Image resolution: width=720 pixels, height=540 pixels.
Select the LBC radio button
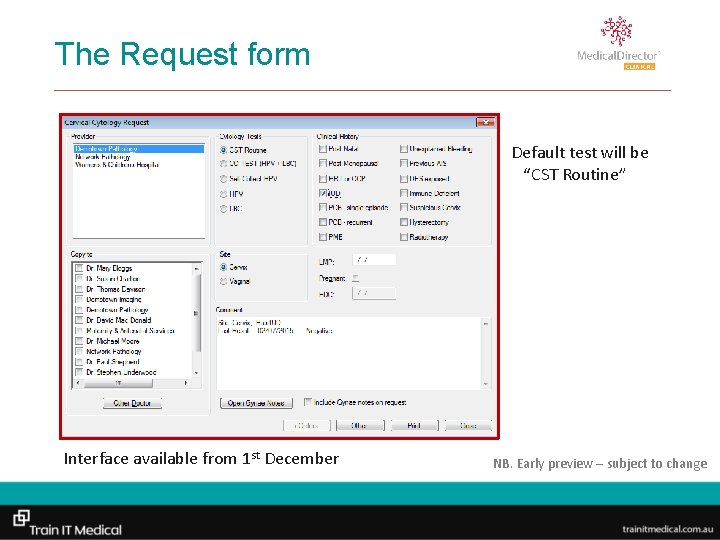tap(224, 208)
